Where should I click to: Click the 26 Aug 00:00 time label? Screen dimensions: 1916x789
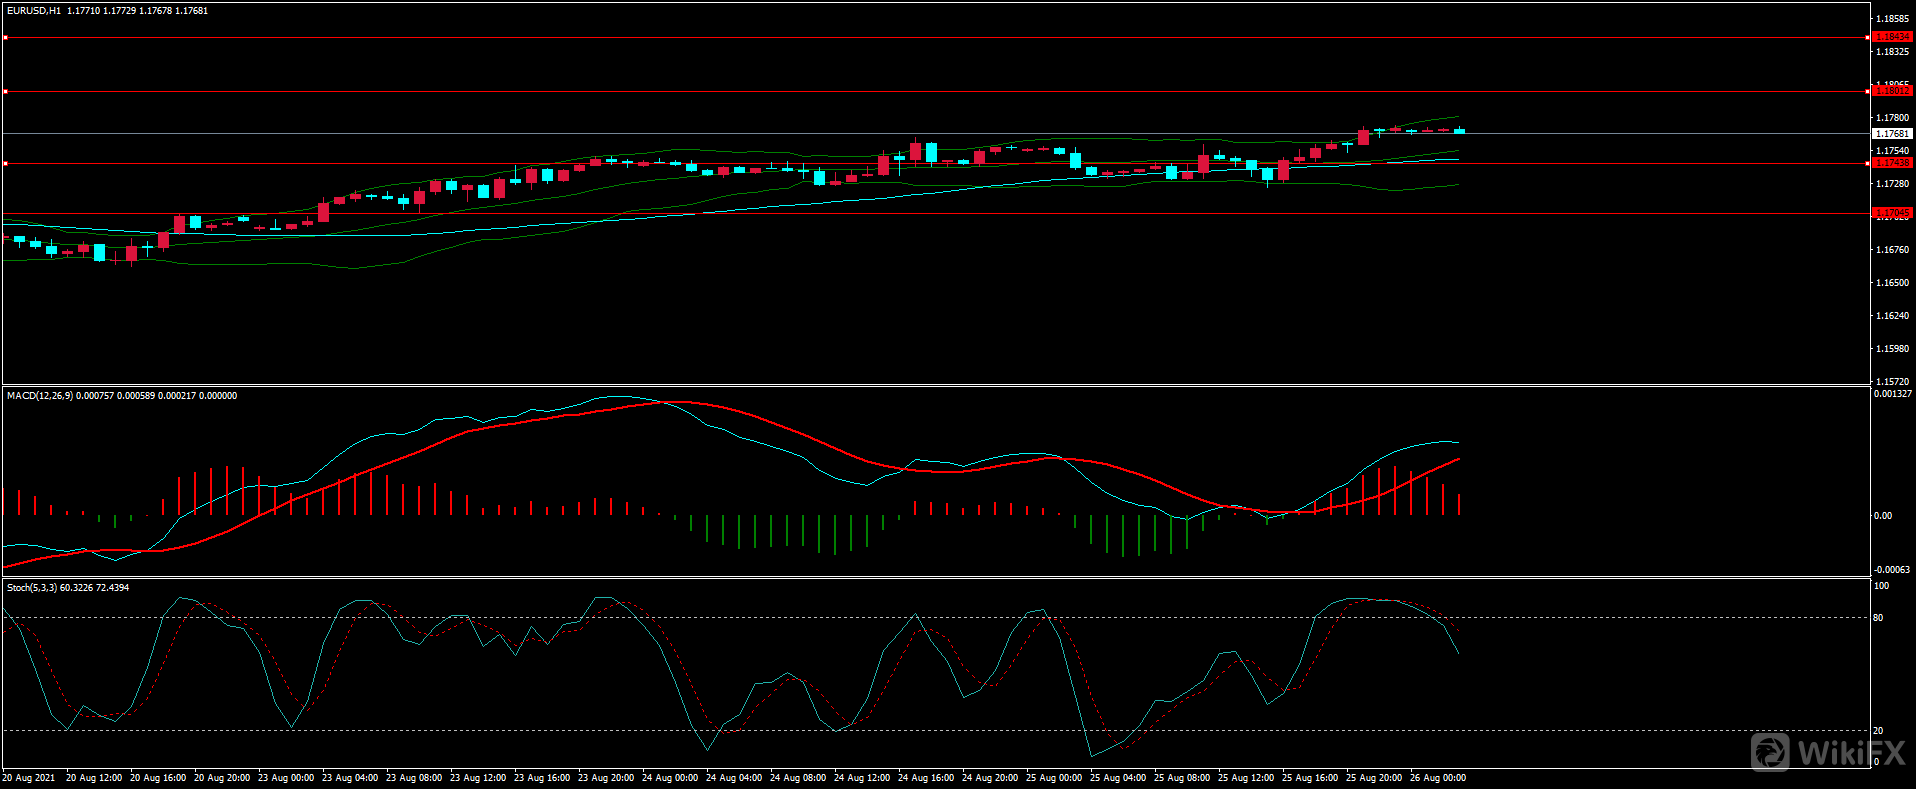pyautogui.click(x=1438, y=778)
